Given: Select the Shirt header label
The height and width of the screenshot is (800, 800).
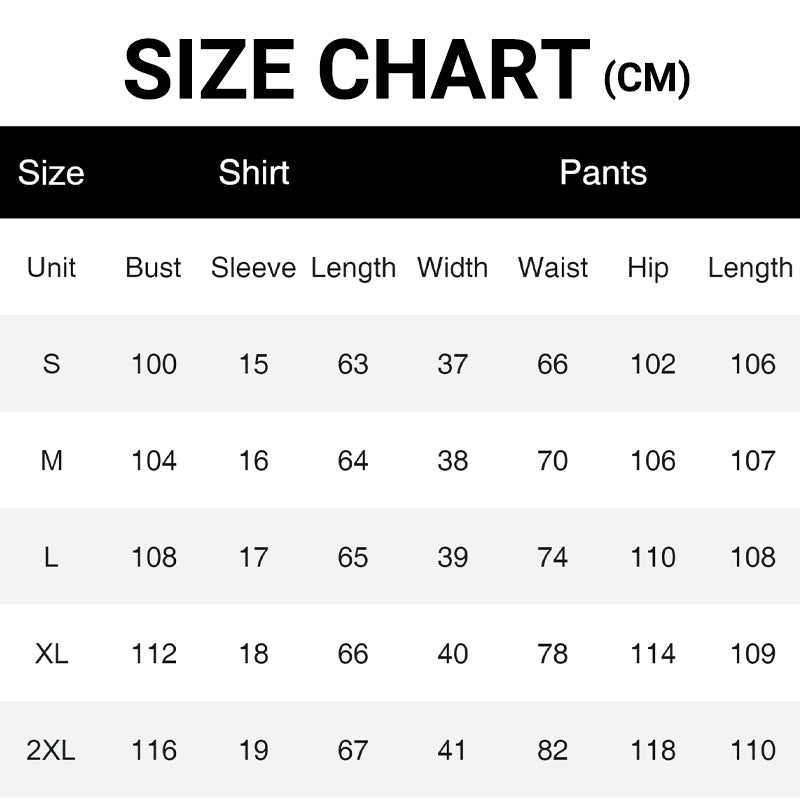Looking at the screenshot, I should pyautogui.click(x=254, y=172).
